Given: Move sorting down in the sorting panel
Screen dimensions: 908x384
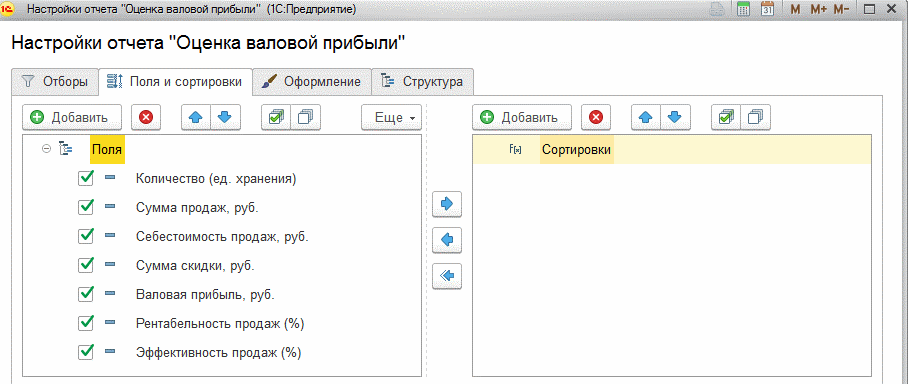Looking at the screenshot, I should point(675,118).
